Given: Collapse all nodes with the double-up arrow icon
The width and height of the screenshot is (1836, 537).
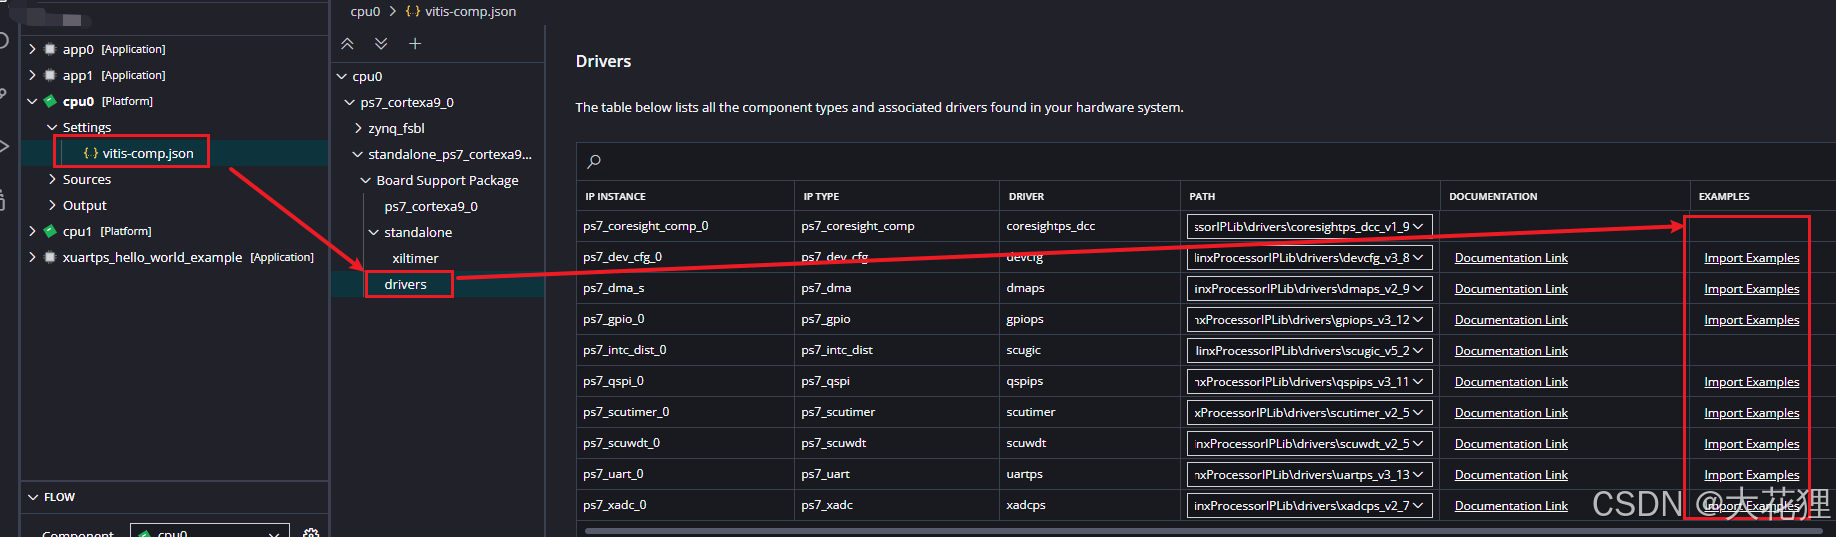Looking at the screenshot, I should [x=347, y=44].
